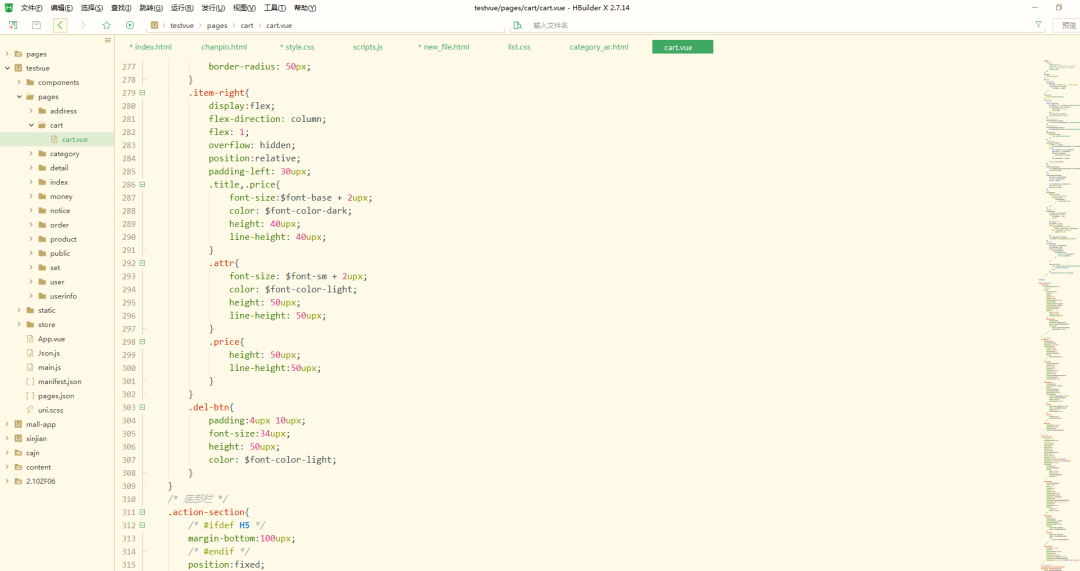
Task: Click the pages.json bracket icon
Action: click(30, 395)
